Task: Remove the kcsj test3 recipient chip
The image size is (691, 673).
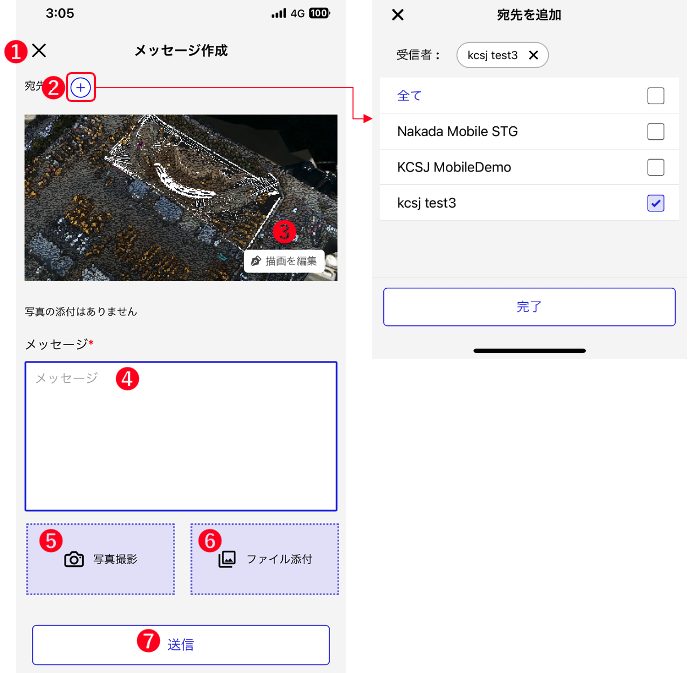Action: point(533,55)
